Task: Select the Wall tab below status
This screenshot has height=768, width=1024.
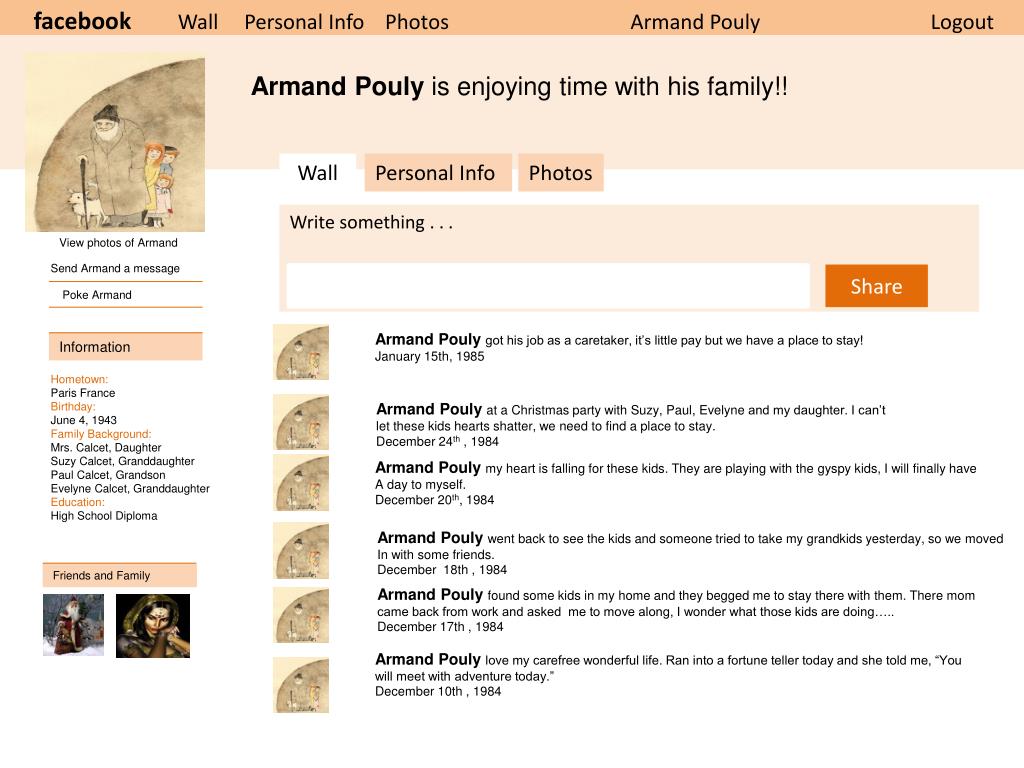Action: point(318,173)
